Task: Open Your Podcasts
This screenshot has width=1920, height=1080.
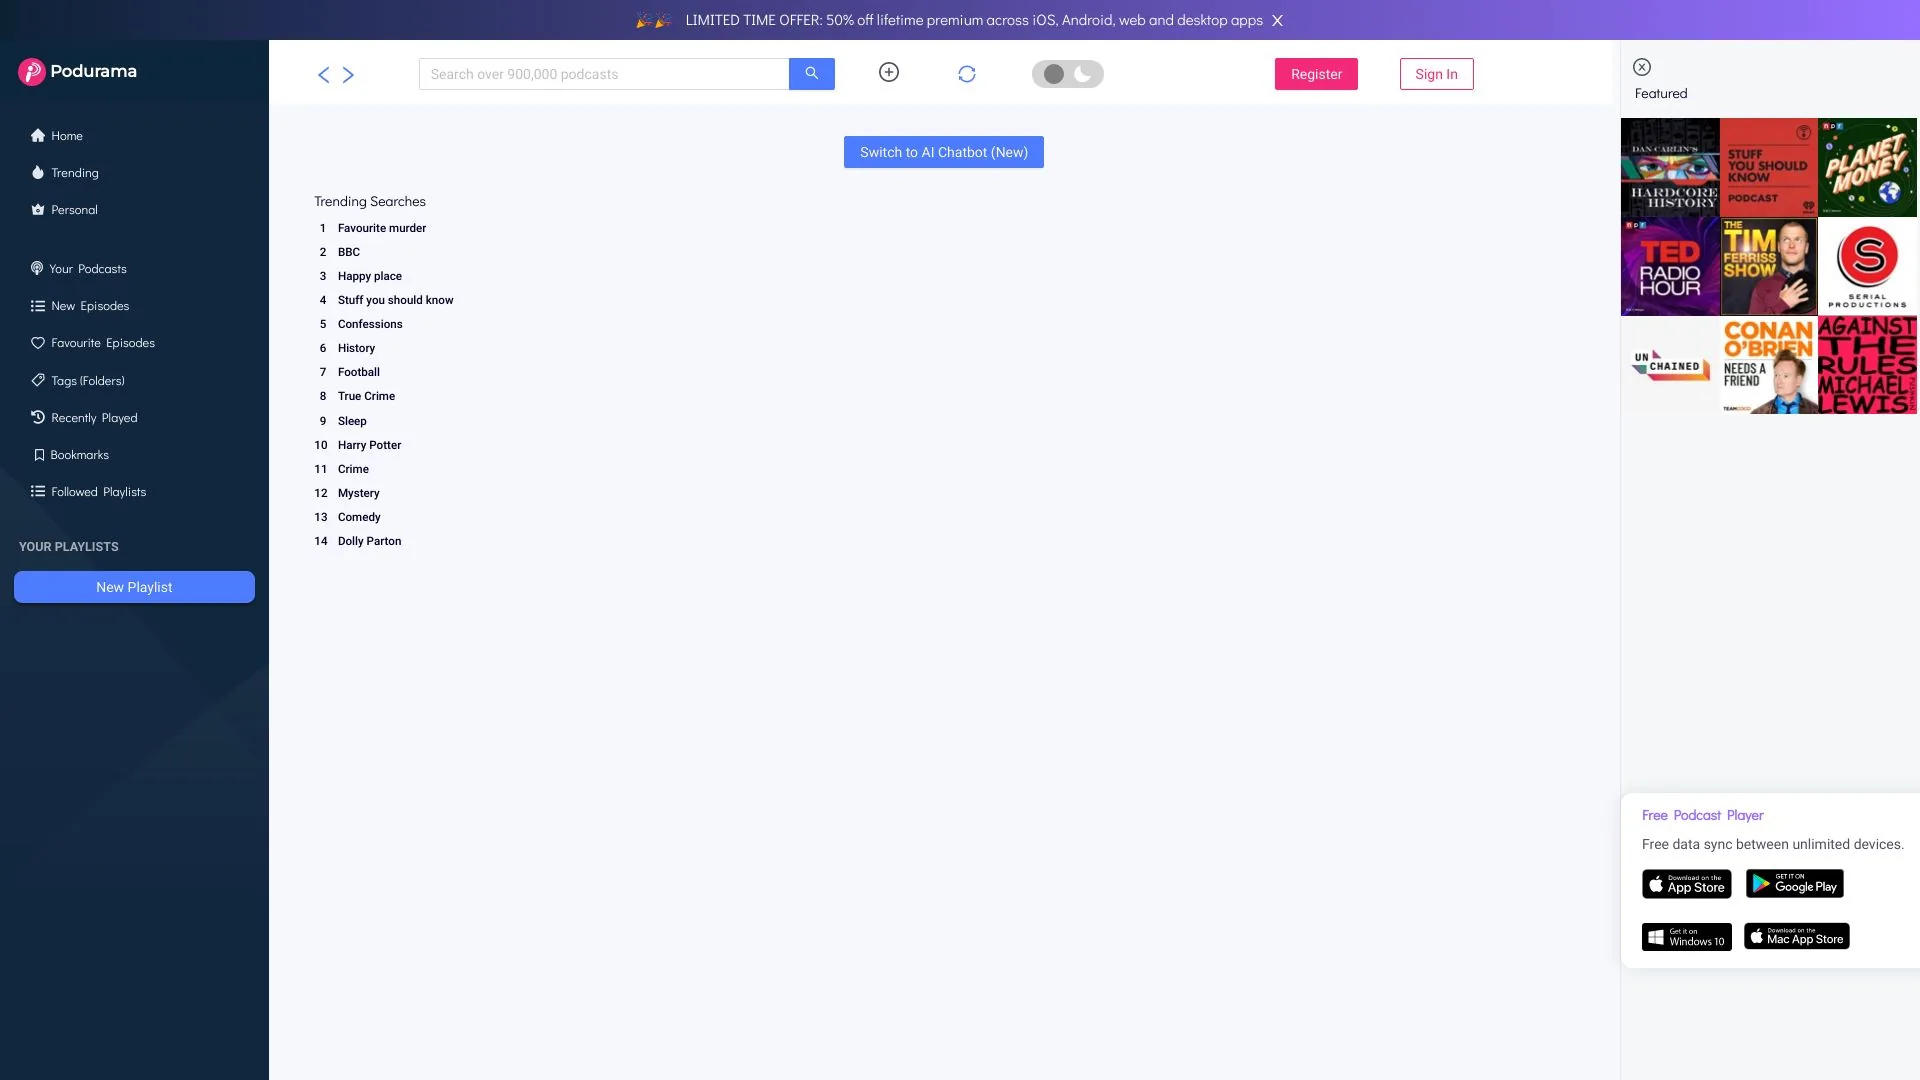Action: coord(79,269)
